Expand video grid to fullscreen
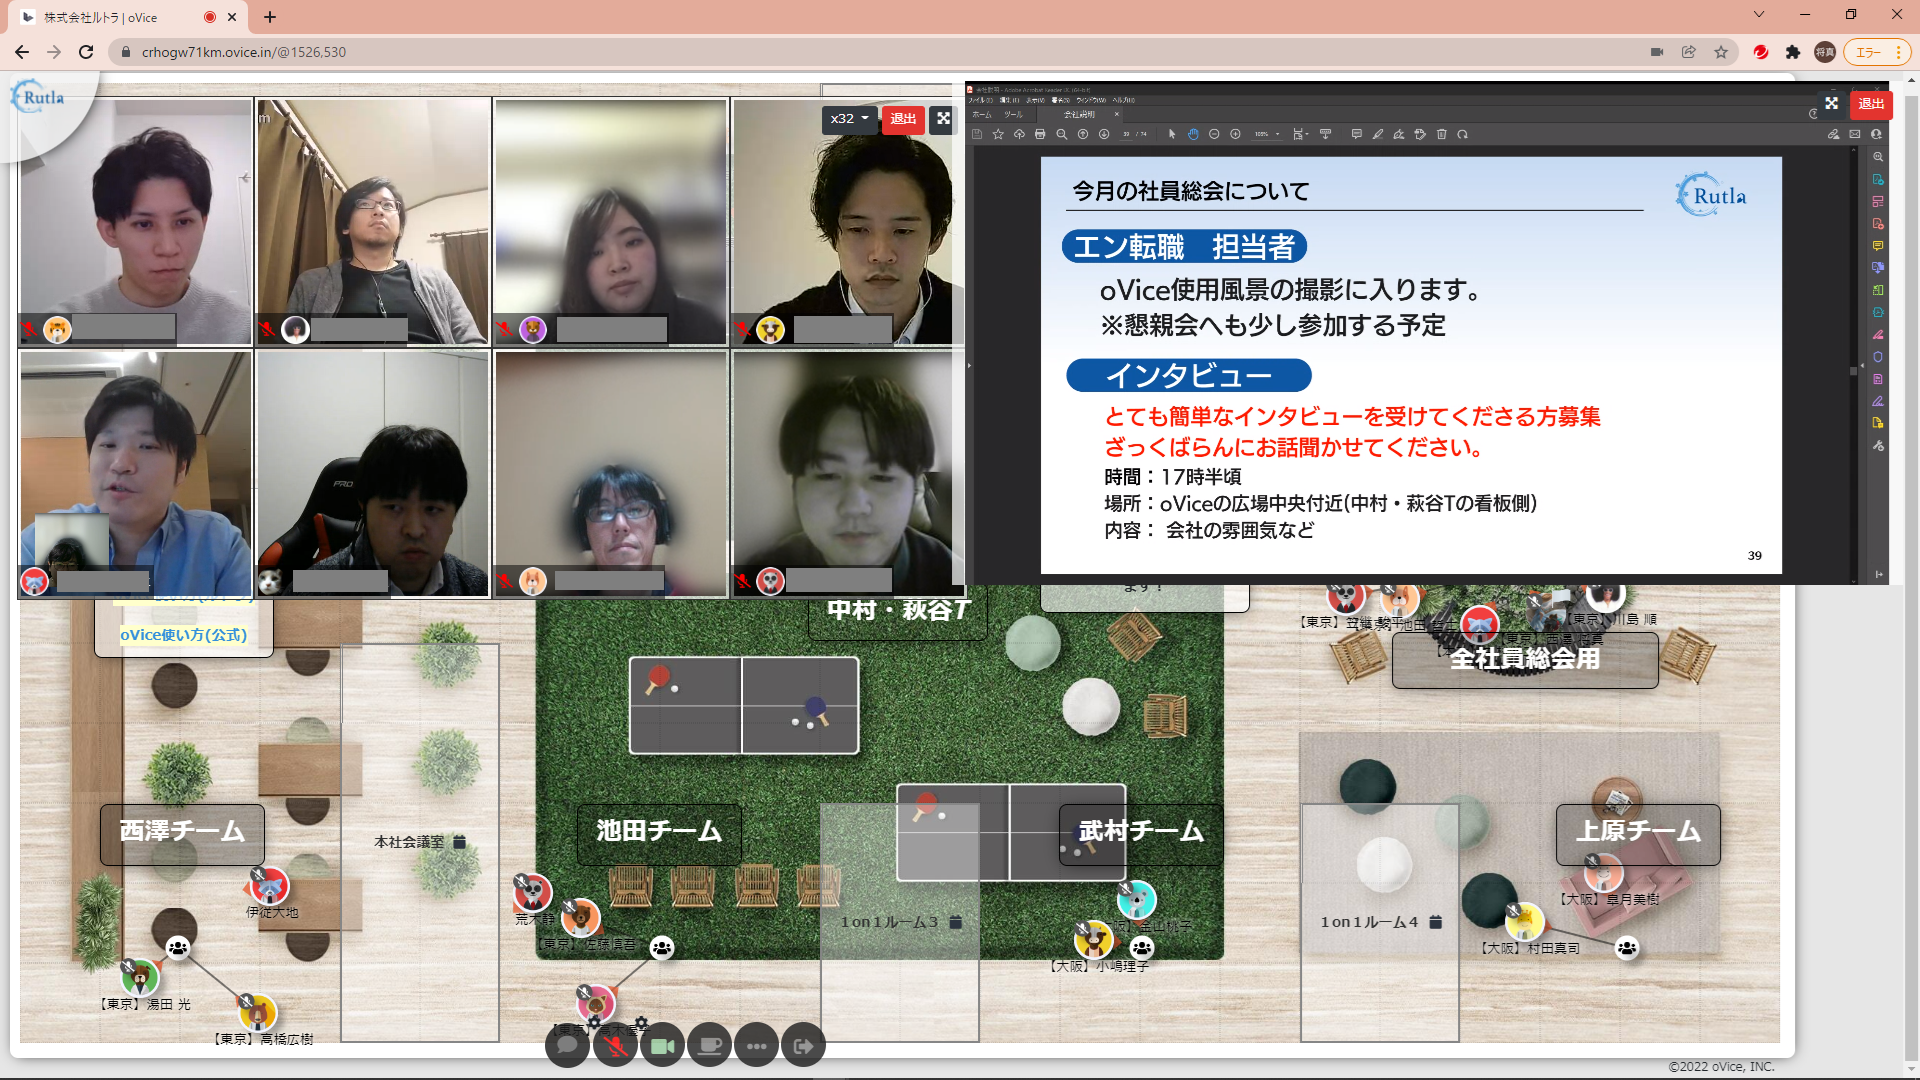 (x=943, y=119)
